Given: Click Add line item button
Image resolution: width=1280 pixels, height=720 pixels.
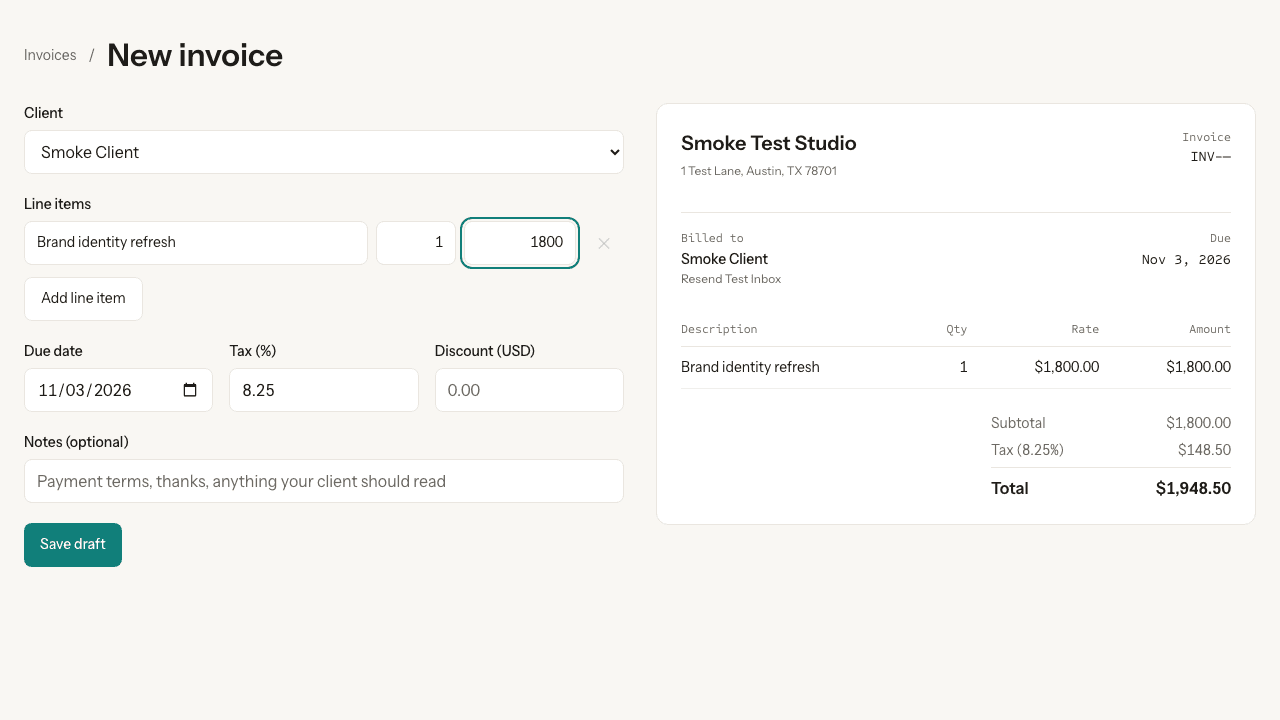Looking at the screenshot, I should pyautogui.click(x=83, y=299).
